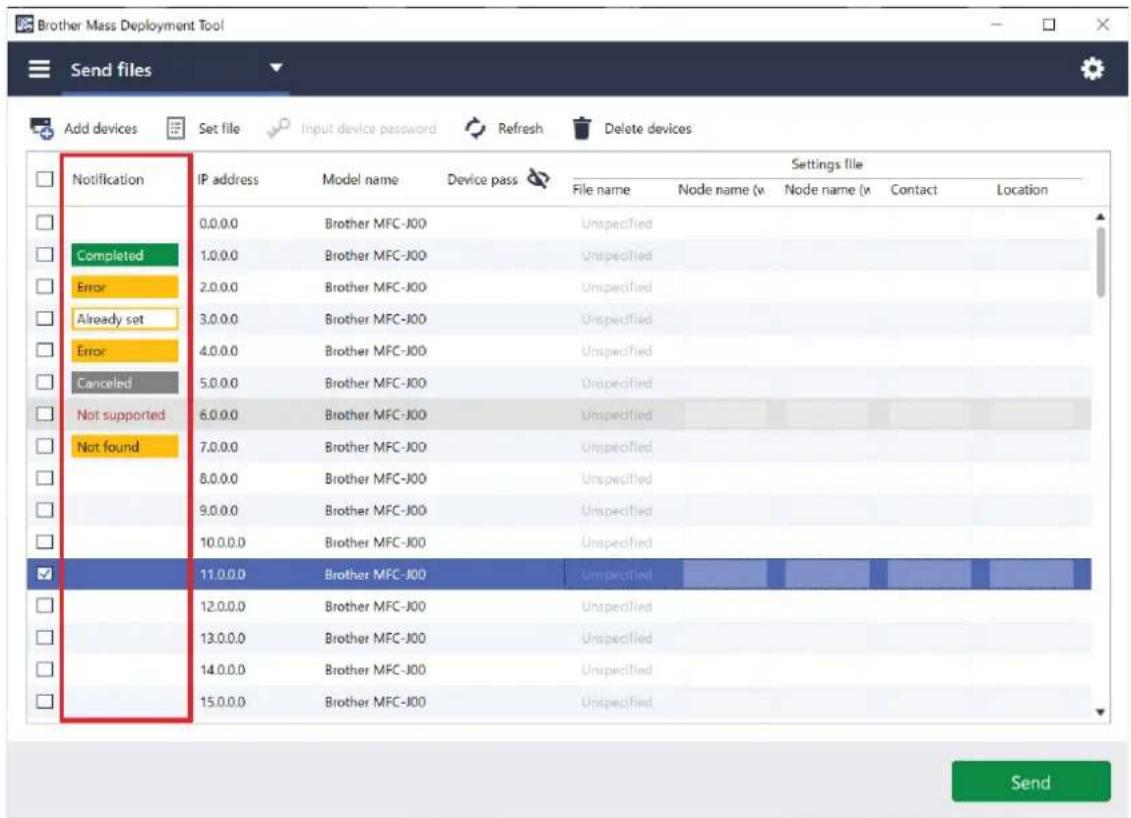The image size is (1131, 818).
Task: Click the Set file document icon
Action: tap(175, 128)
